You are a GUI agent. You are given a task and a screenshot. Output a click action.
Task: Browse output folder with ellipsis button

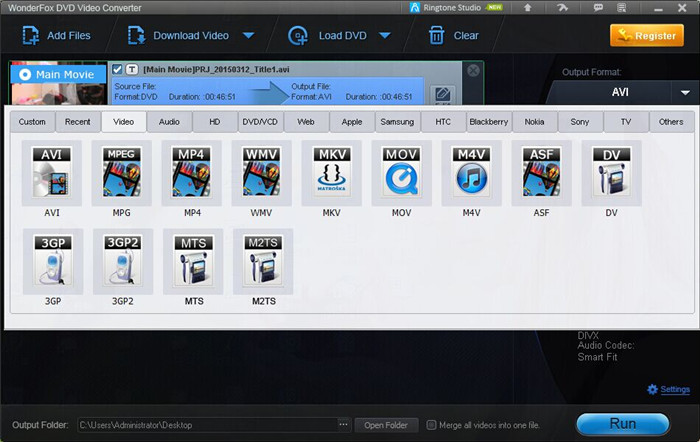tap(343, 425)
